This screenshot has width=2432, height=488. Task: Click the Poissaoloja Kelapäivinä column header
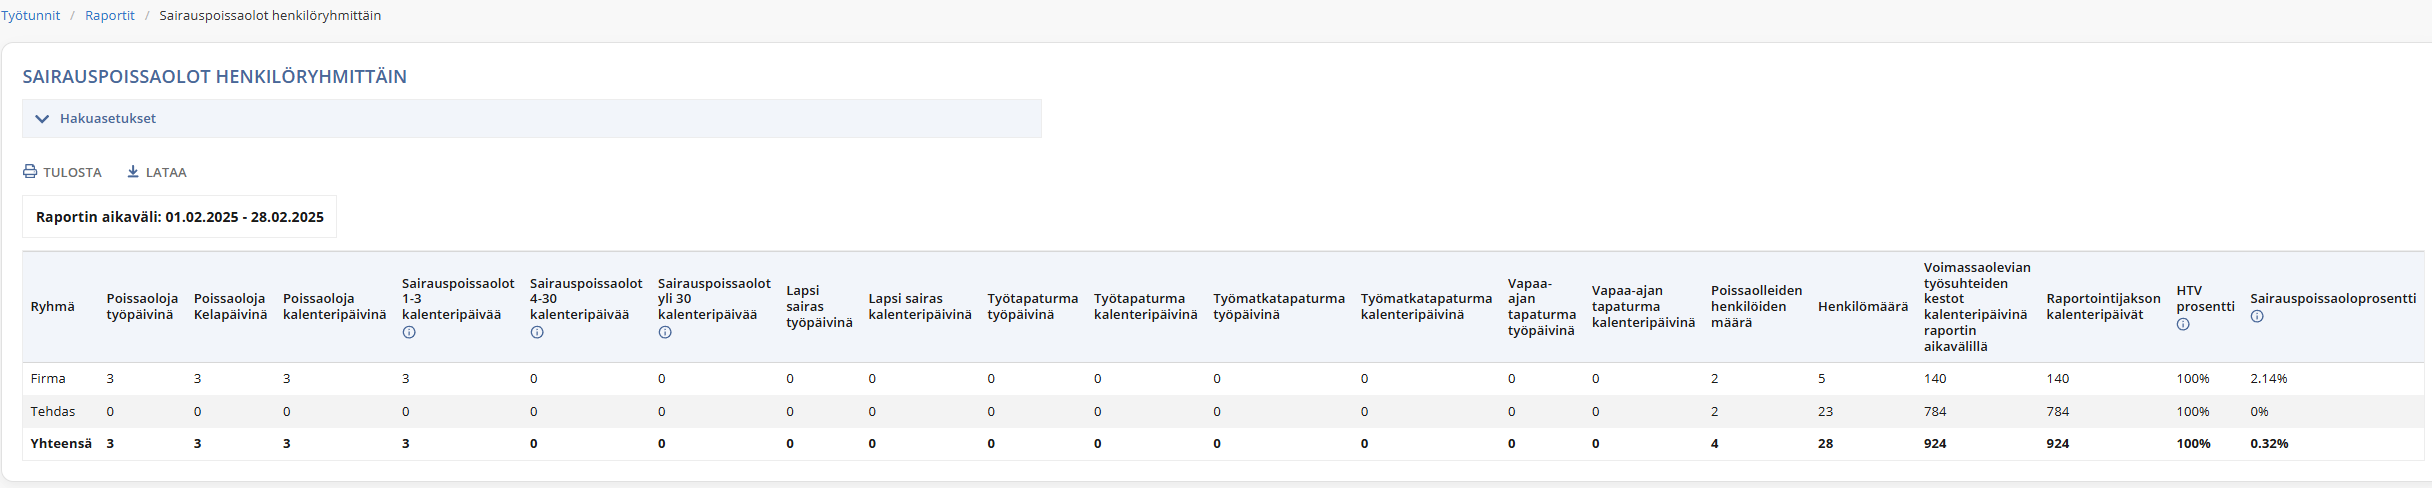point(231,307)
